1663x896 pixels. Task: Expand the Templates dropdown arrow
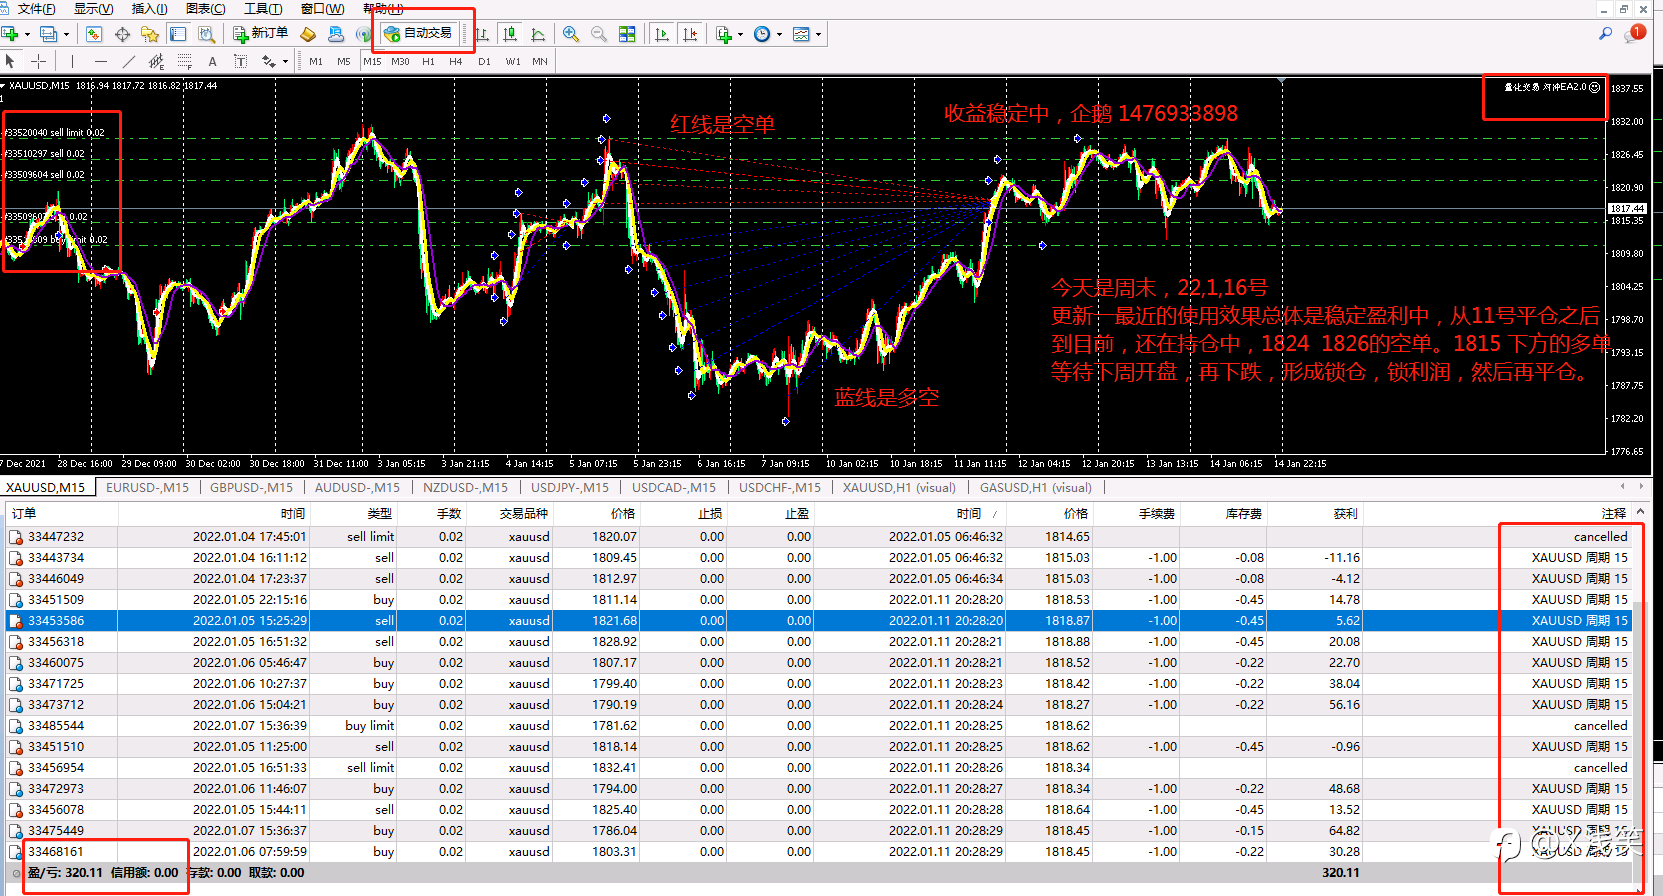pos(818,34)
